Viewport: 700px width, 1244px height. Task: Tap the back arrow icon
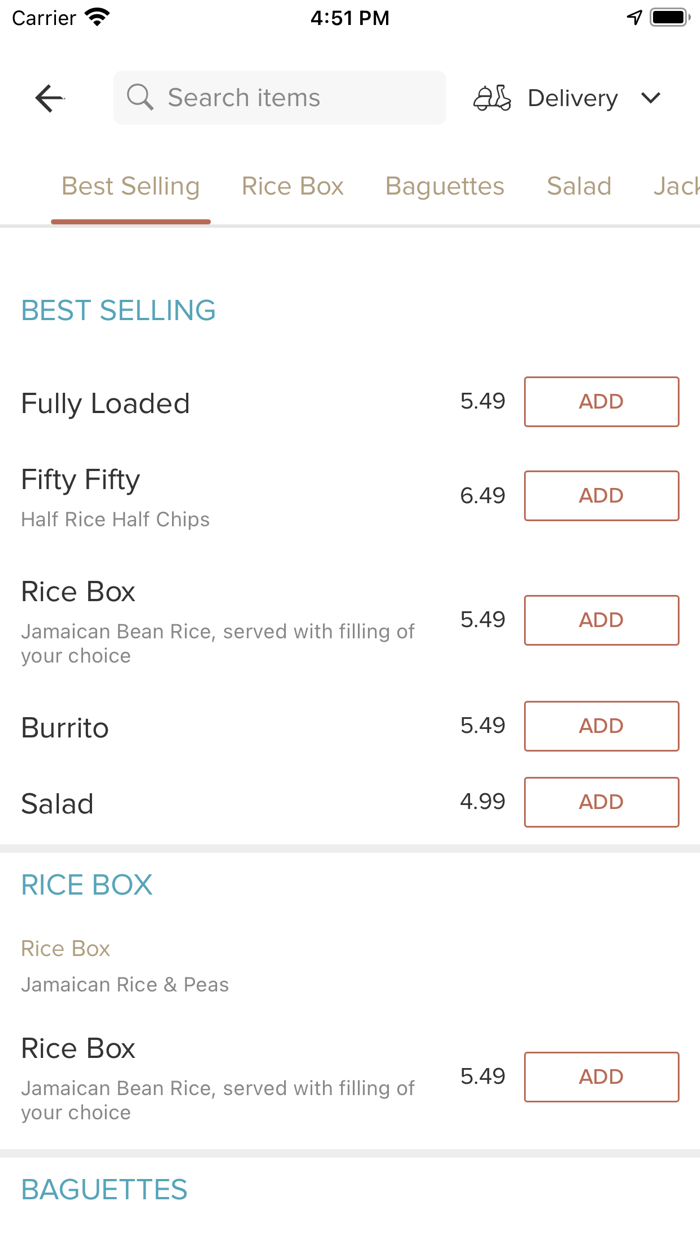click(x=49, y=98)
